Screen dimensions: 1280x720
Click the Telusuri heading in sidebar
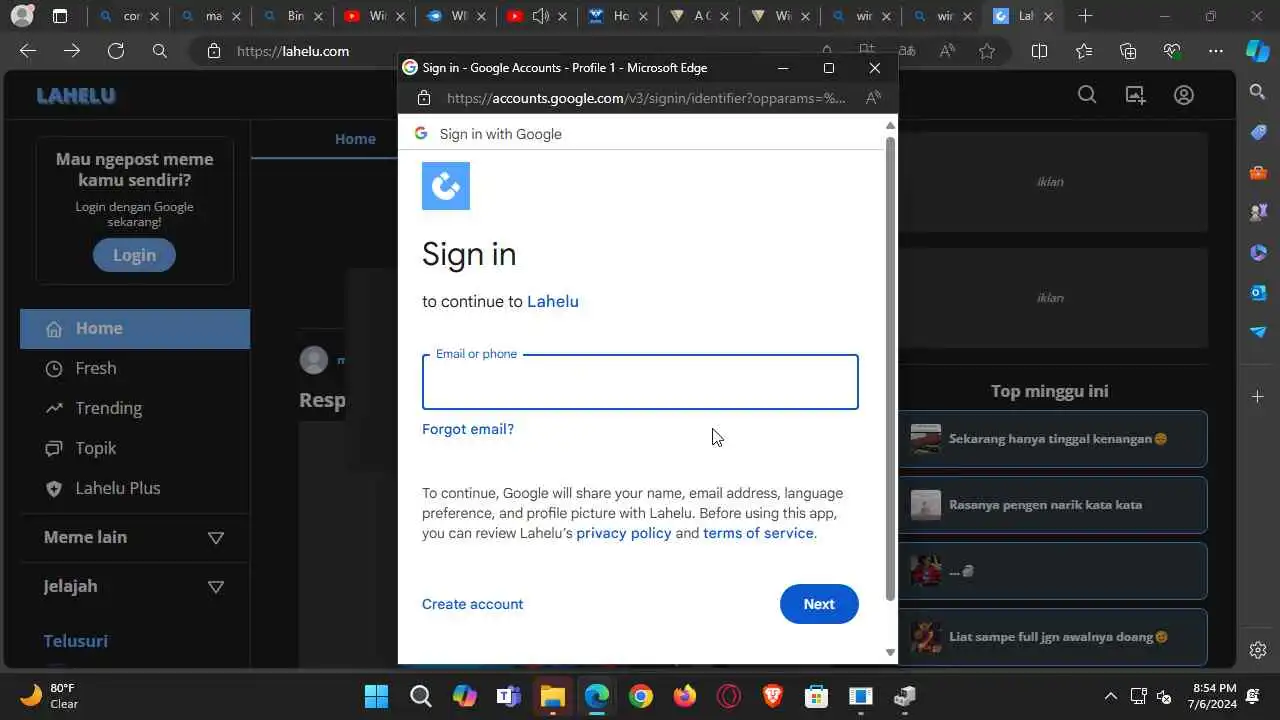(x=76, y=641)
